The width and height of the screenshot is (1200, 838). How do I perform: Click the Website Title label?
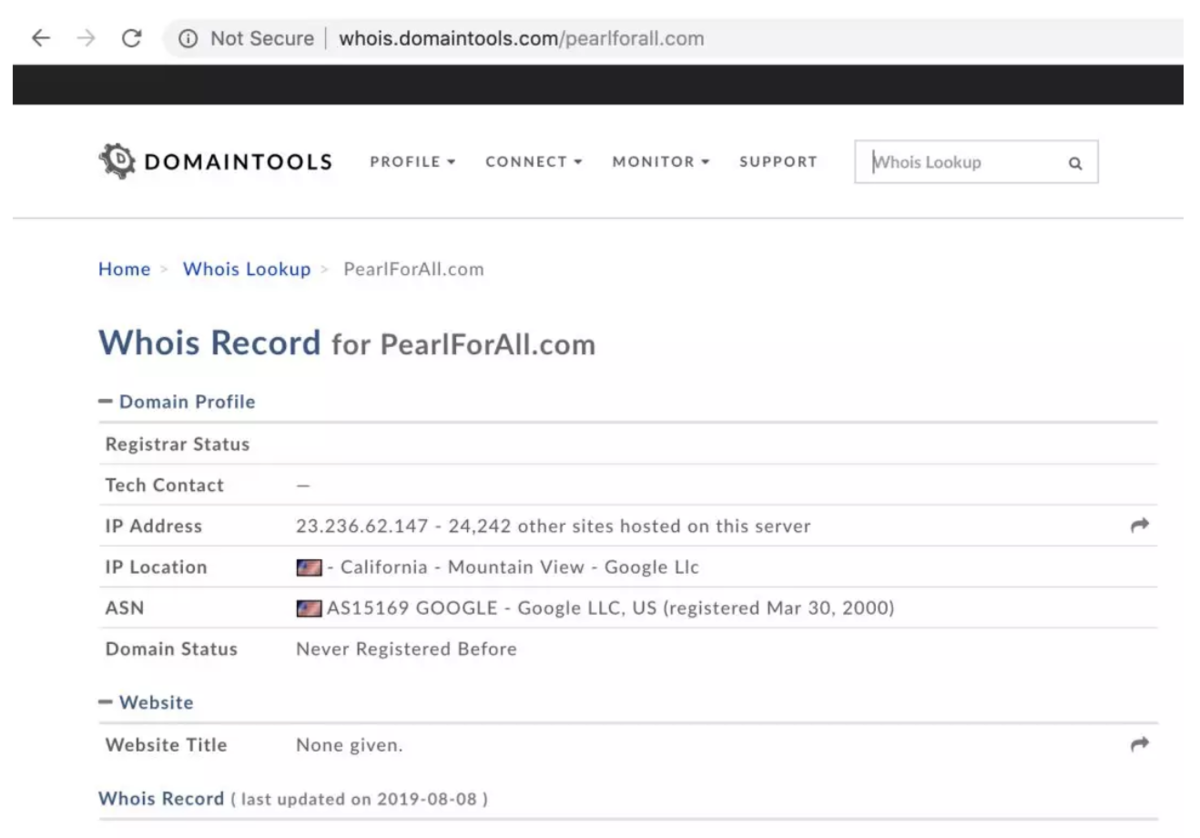pos(166,745)
